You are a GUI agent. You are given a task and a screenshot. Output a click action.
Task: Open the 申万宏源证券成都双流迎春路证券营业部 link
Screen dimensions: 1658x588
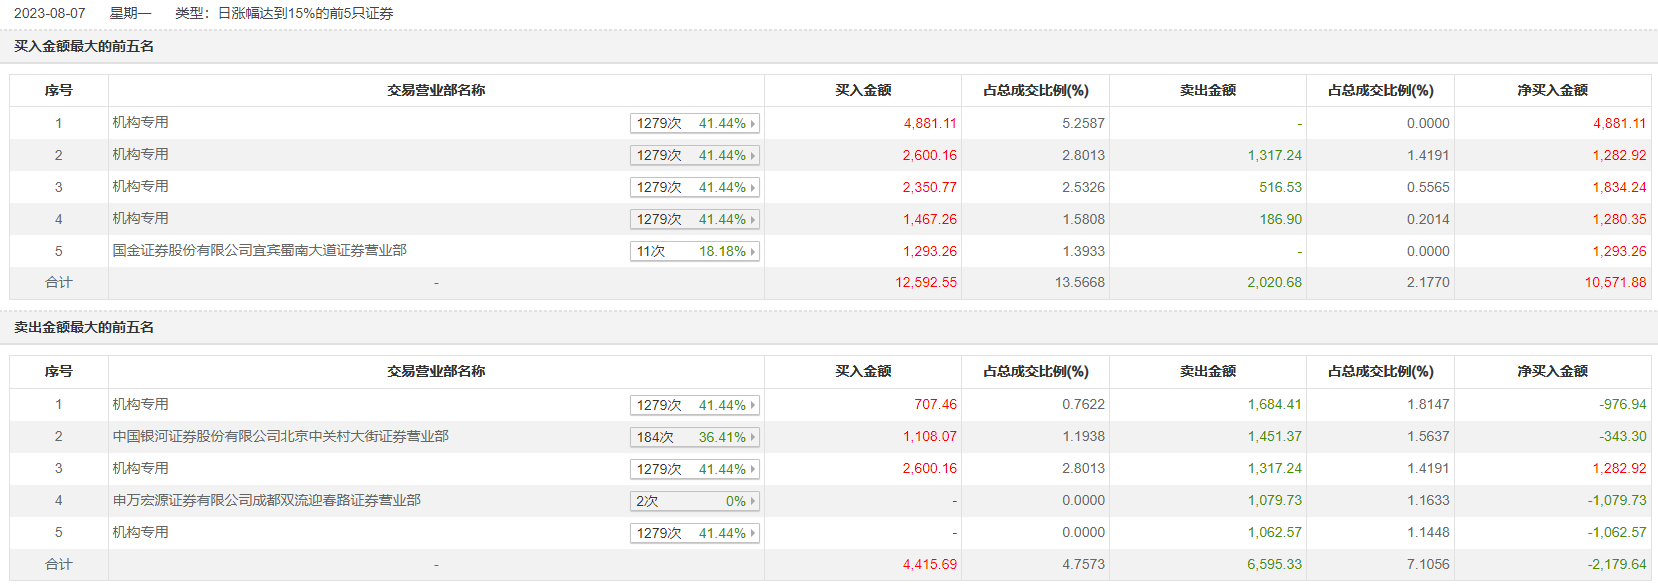coord(266,500)
